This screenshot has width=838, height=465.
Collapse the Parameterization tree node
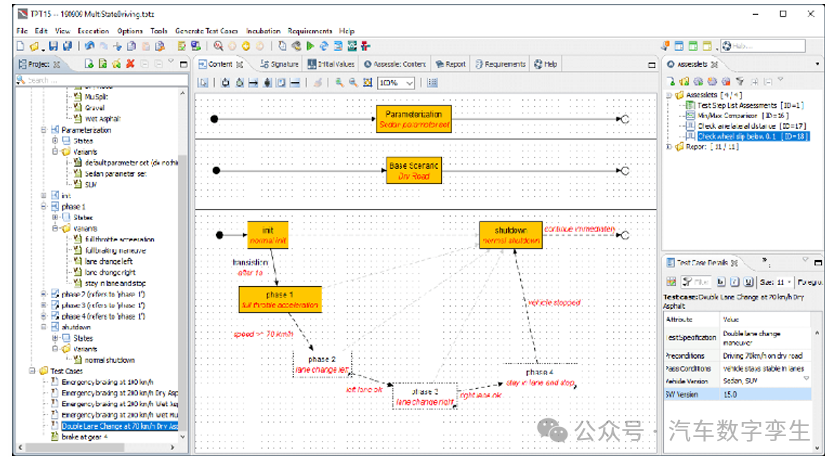[x=44, y=130]
